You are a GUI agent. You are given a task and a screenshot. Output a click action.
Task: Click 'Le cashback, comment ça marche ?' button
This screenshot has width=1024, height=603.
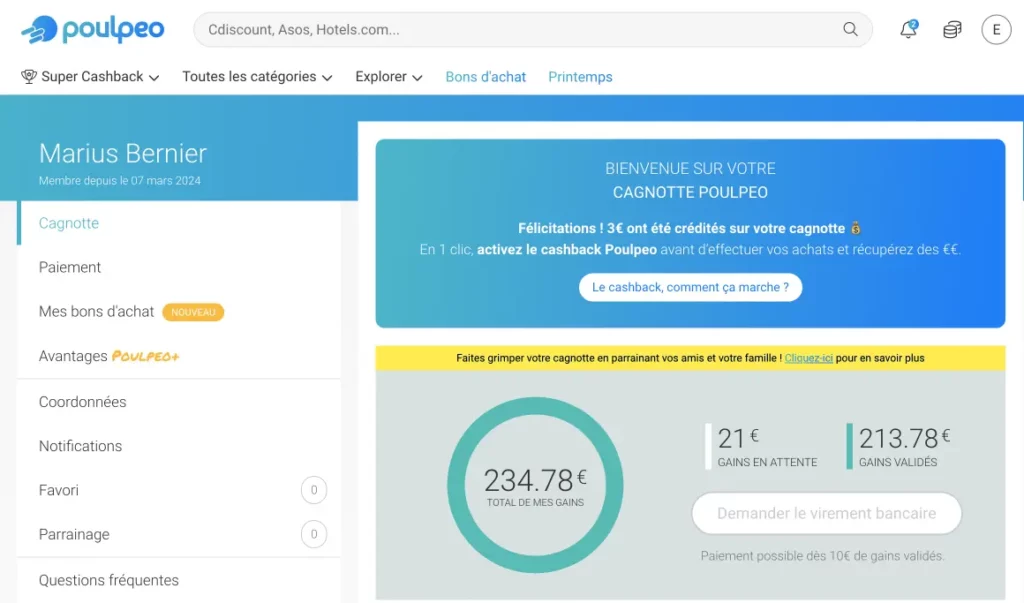[x=690, y=287]
